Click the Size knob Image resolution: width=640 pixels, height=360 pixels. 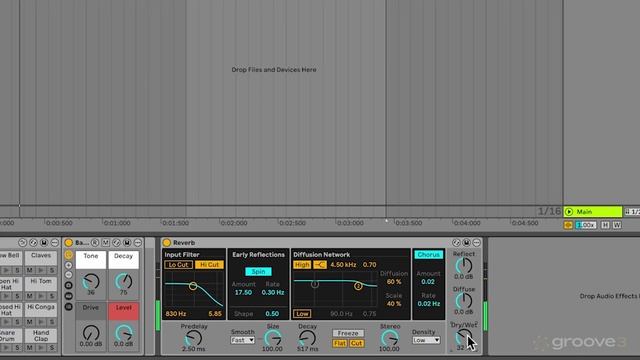[273, 338]
